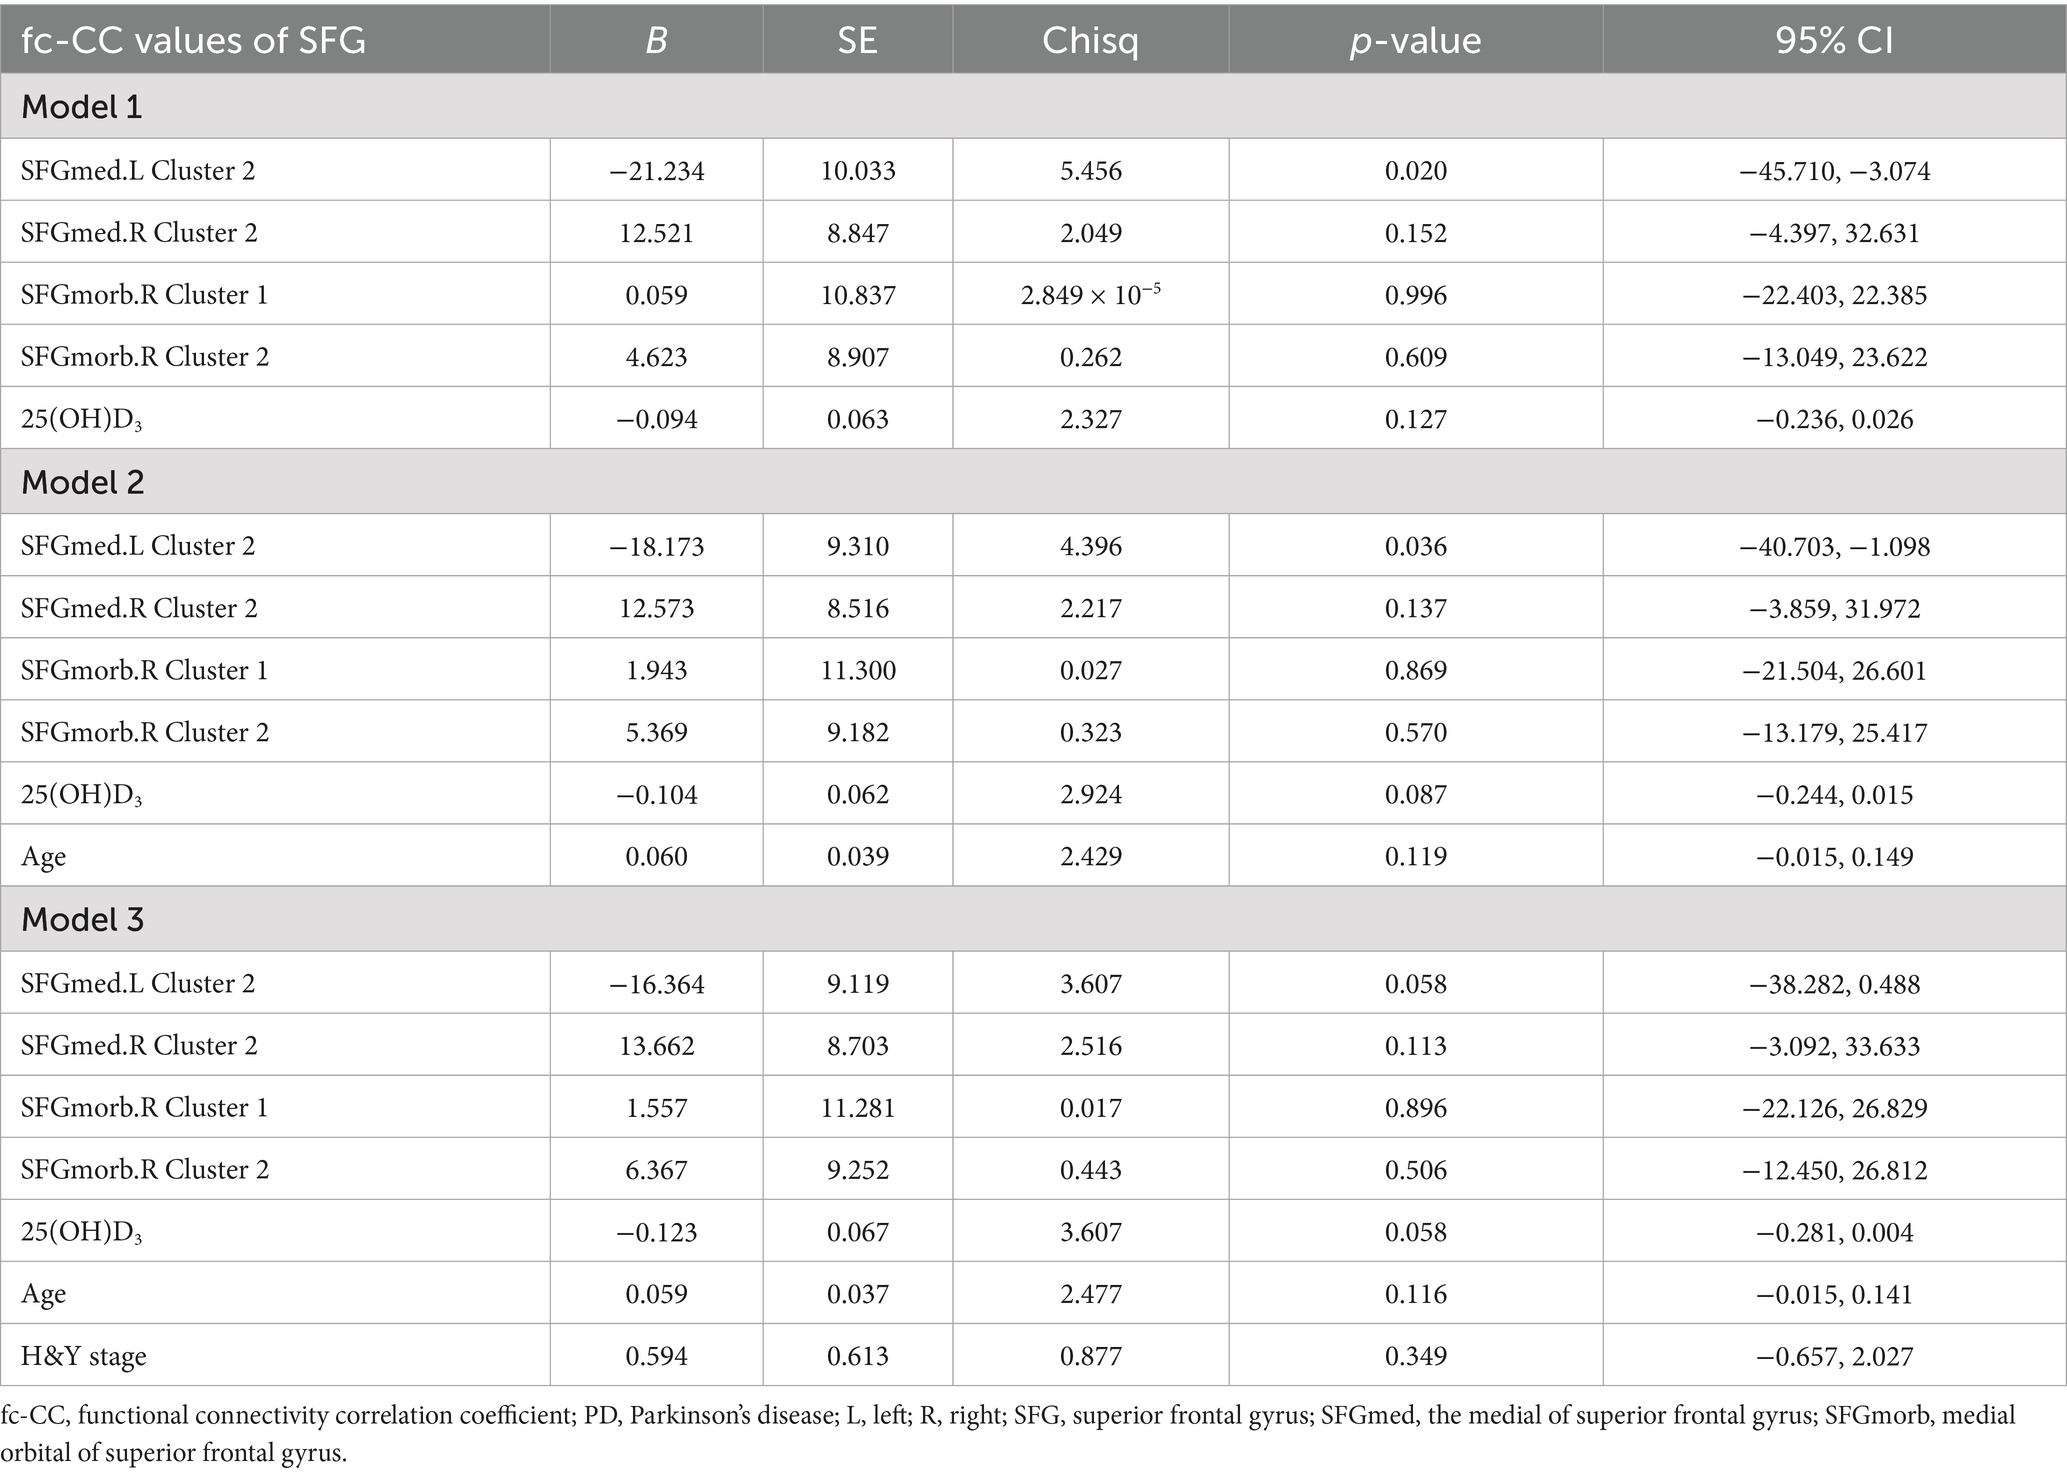The image size is (2067, 1475).
Task: Click the Model 2 section row
Action: click(82, 482)
